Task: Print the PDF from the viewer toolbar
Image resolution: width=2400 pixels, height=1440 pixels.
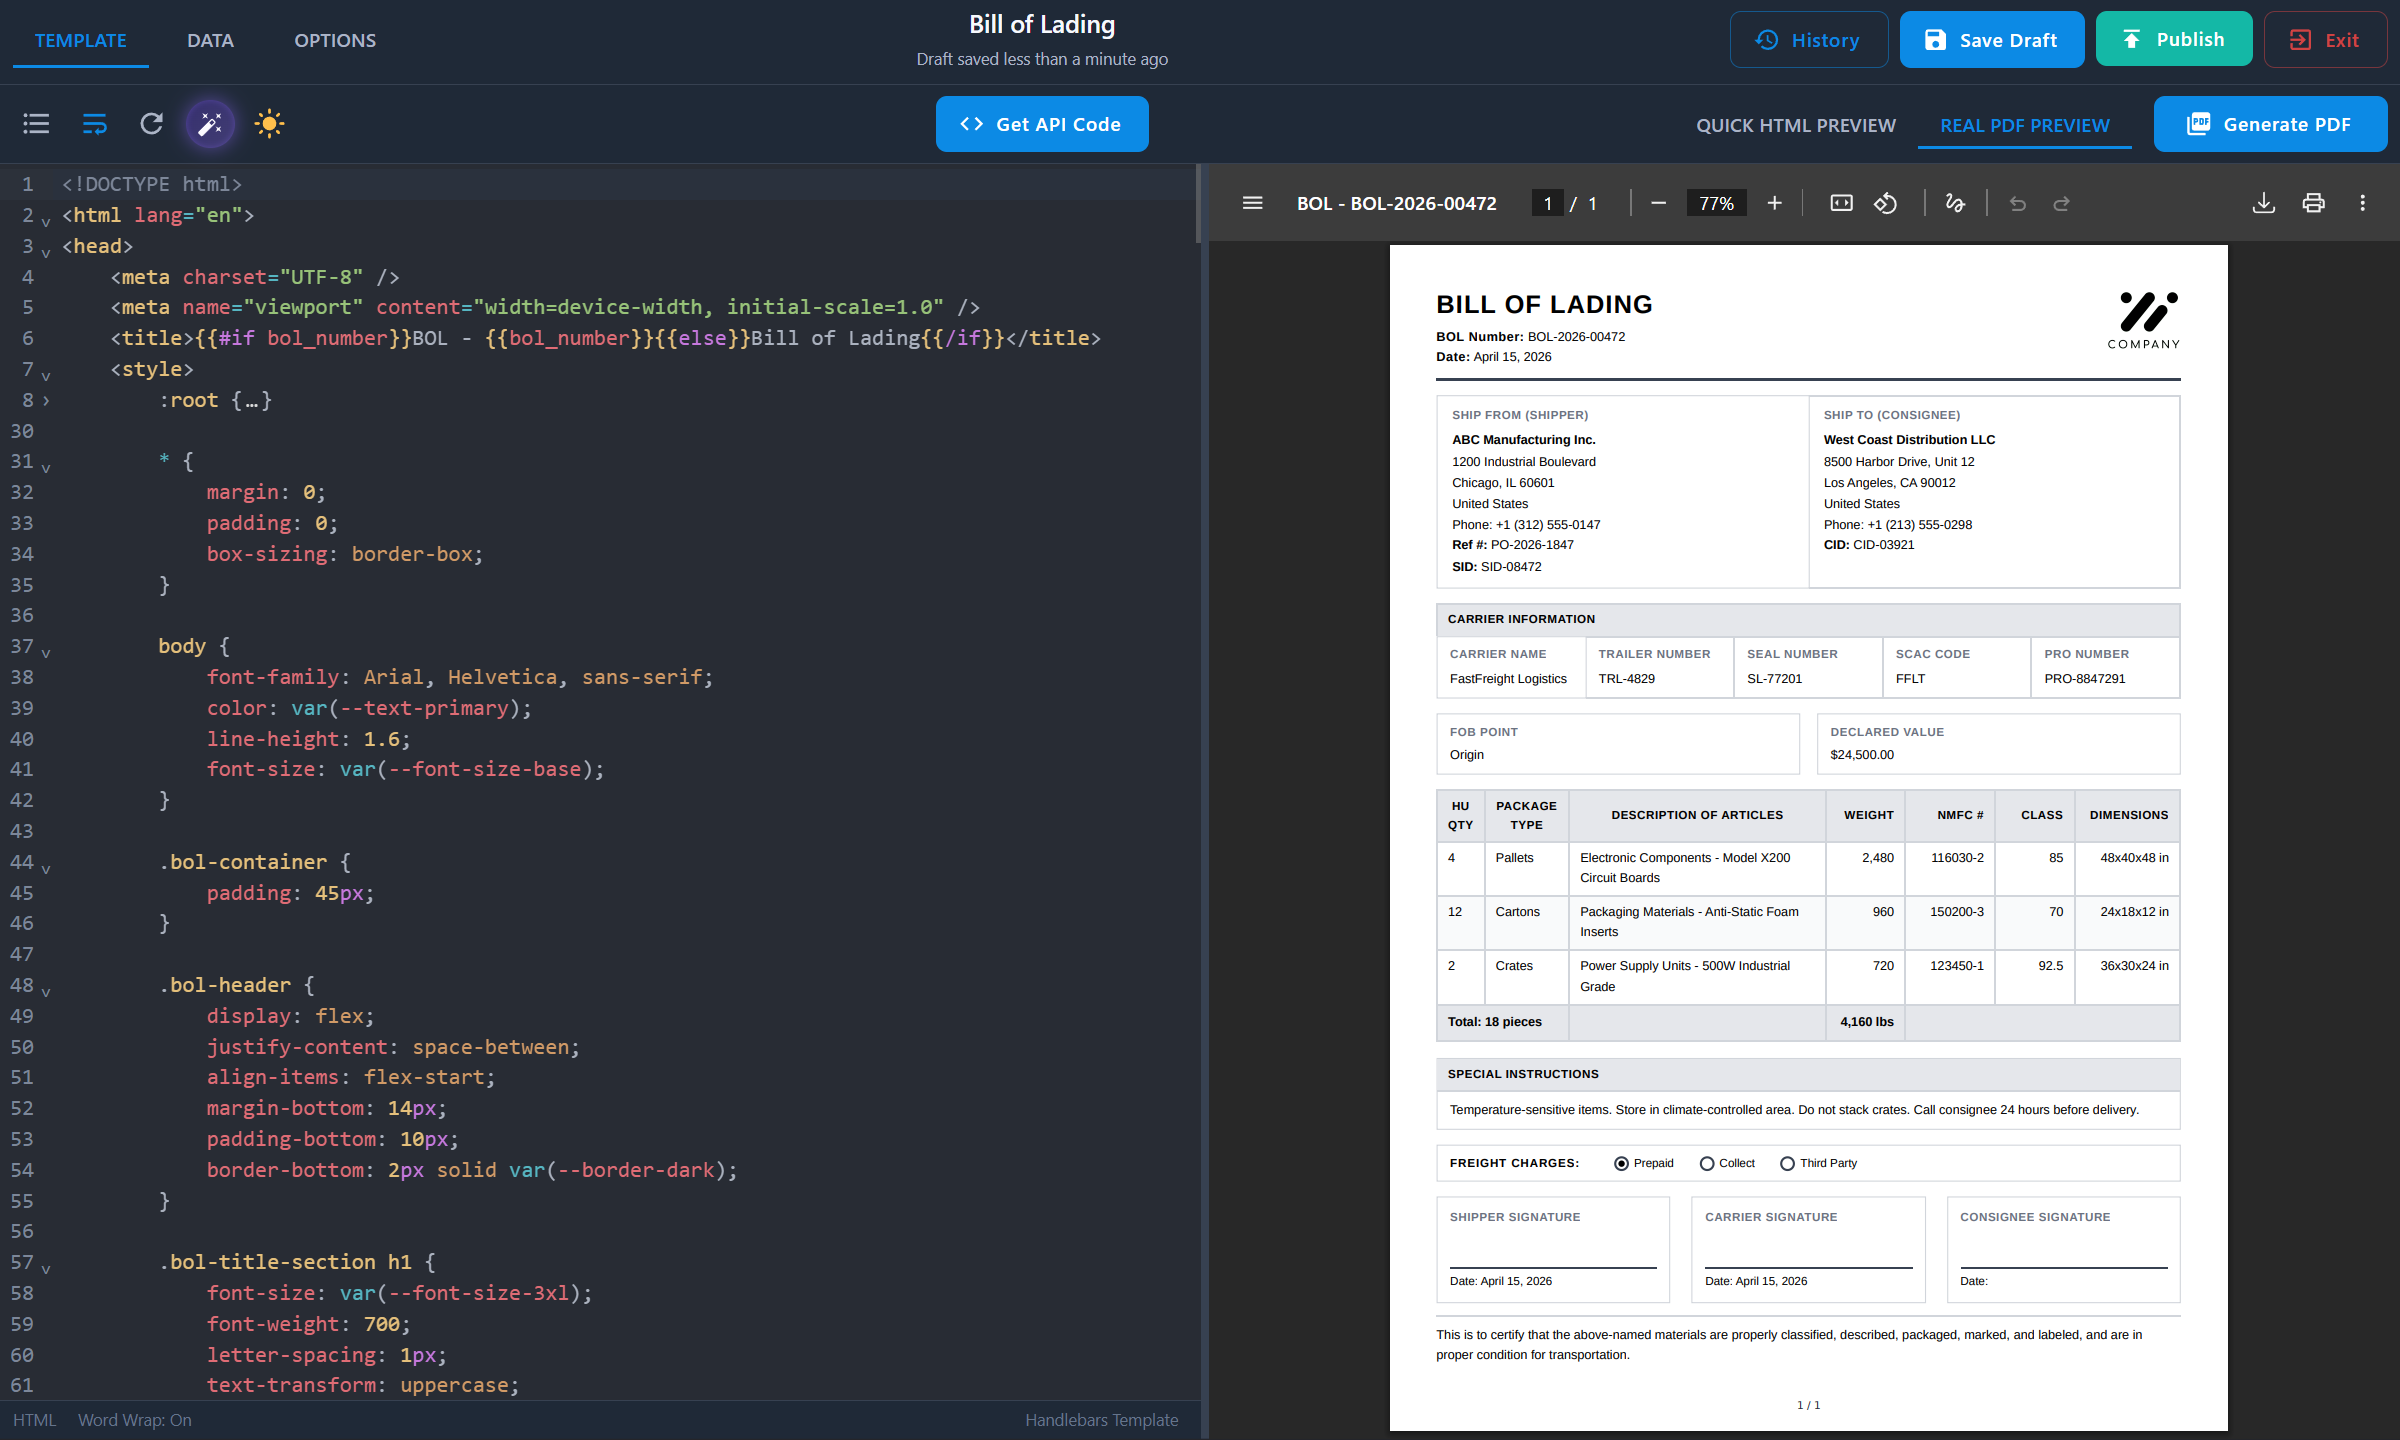Action: pyautogui.click(x=2312, y=203)
